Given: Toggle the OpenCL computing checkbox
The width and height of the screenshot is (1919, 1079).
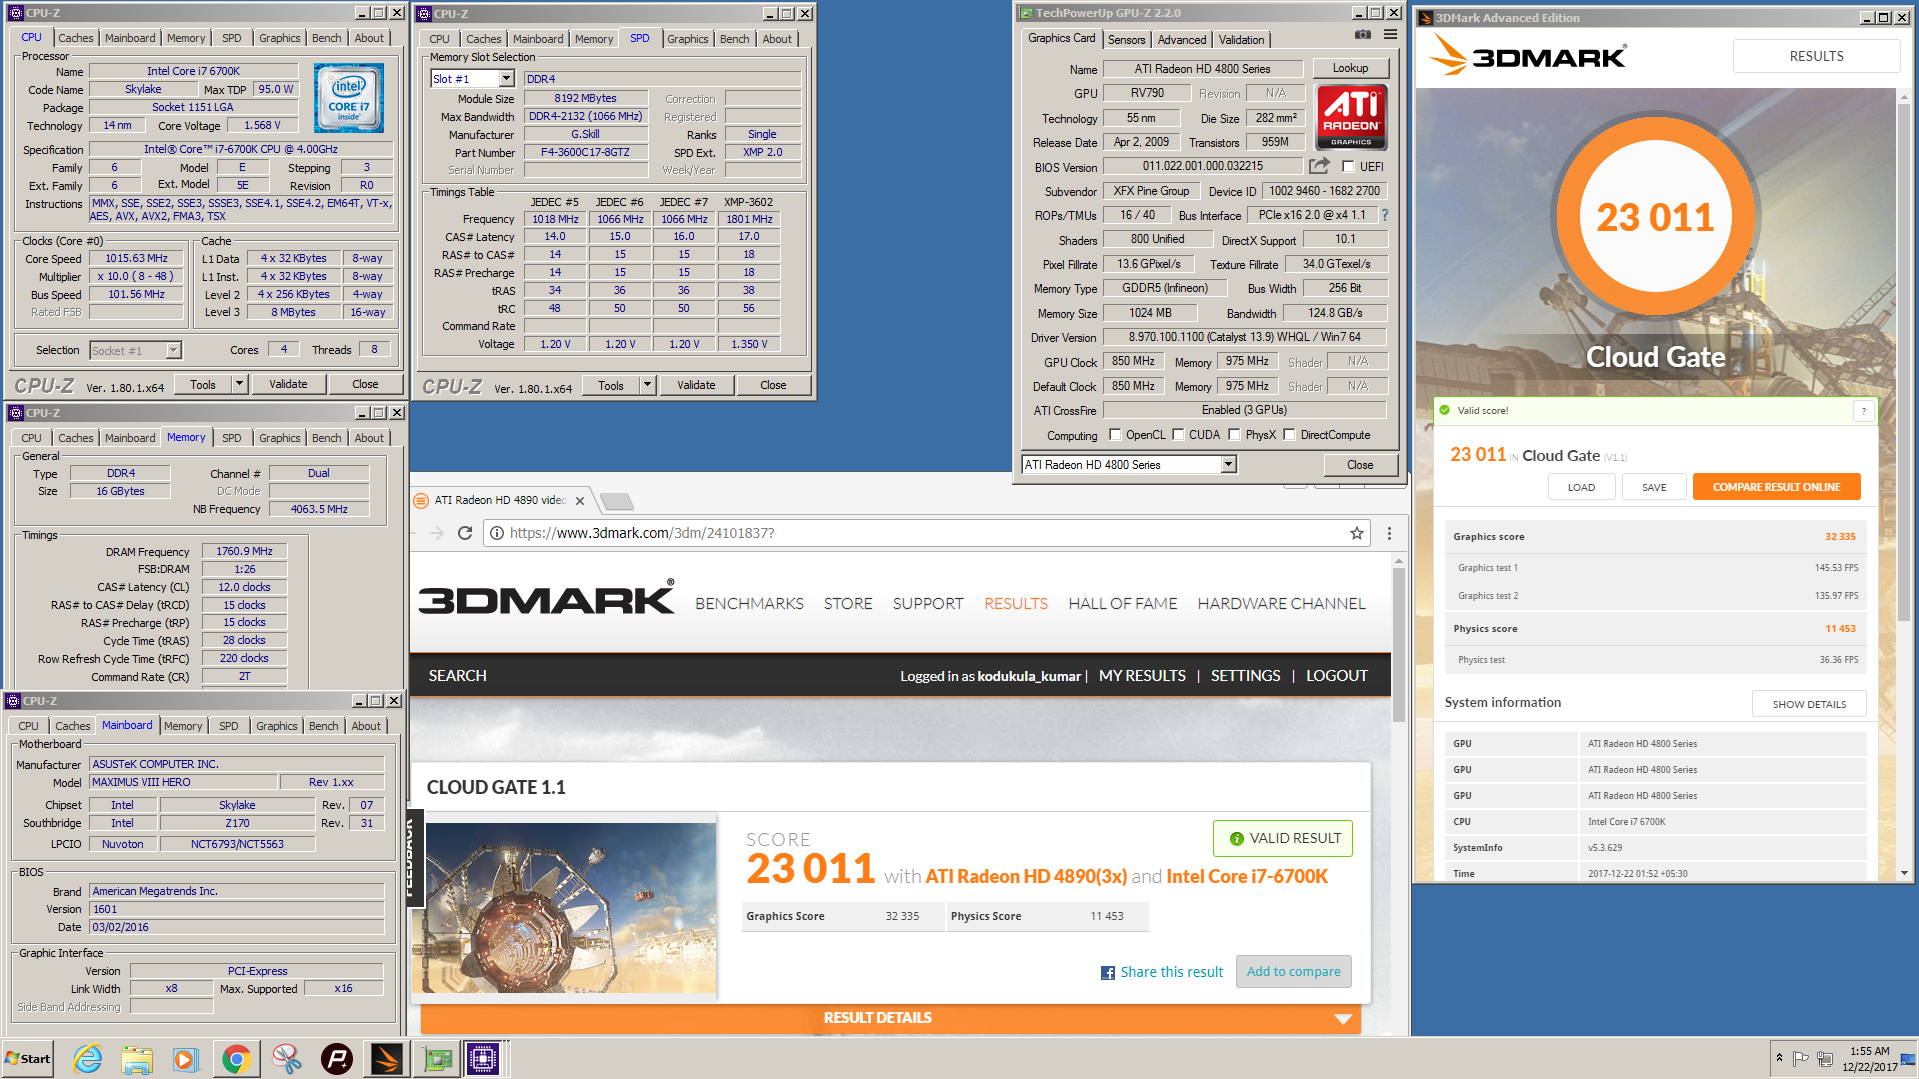Looking at the screenshot, I should pos(1115,435).
